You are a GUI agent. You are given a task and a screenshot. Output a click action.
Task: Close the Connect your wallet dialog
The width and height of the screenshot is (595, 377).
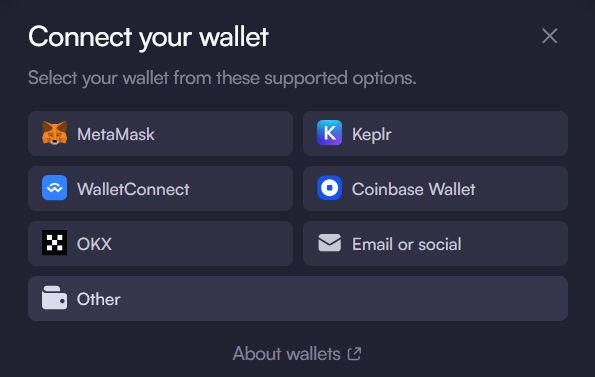coord(550,36)
